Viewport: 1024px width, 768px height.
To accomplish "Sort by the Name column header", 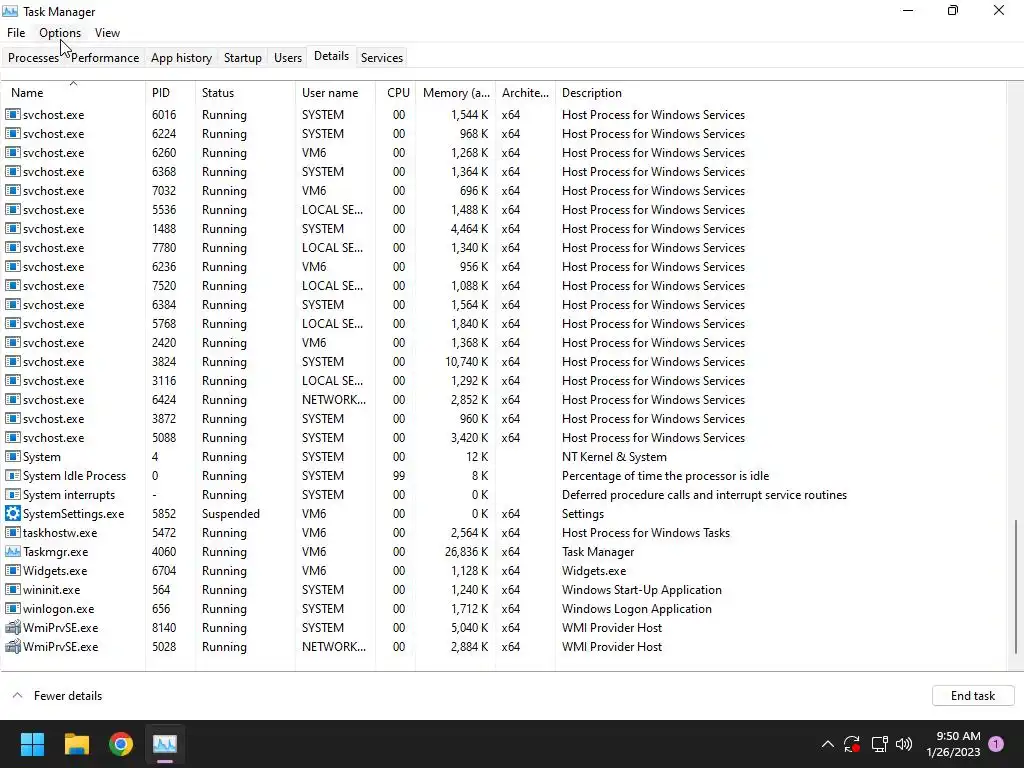I will 72,93.
